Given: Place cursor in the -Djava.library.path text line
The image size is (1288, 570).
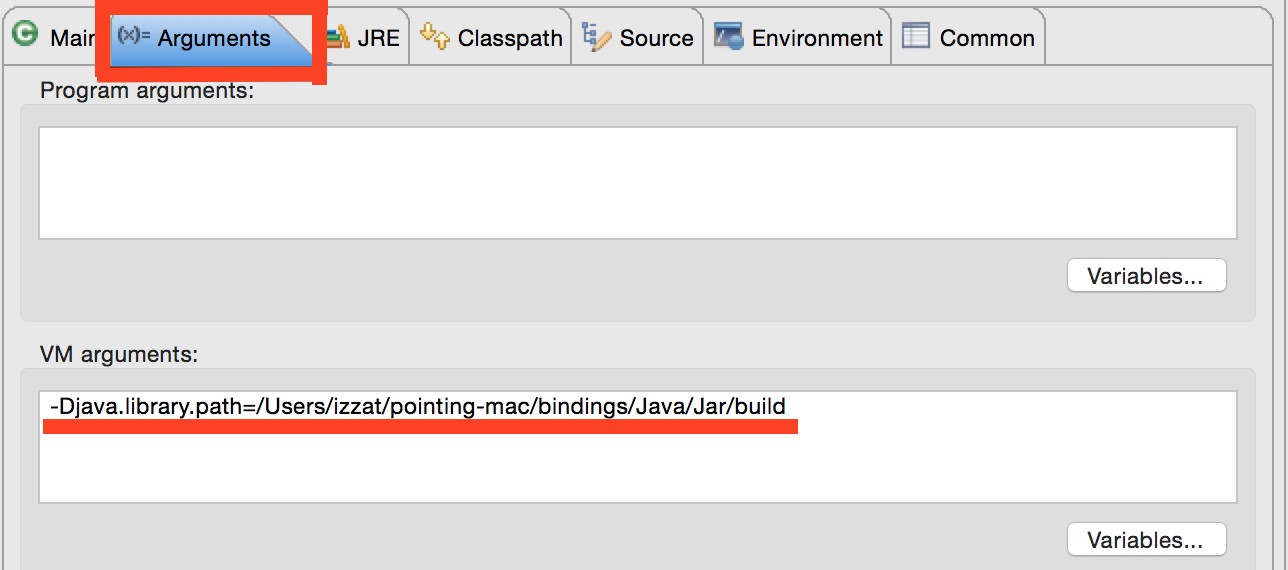Looking at the screenshot, I should pyautogui.click(x=418, y=406).
